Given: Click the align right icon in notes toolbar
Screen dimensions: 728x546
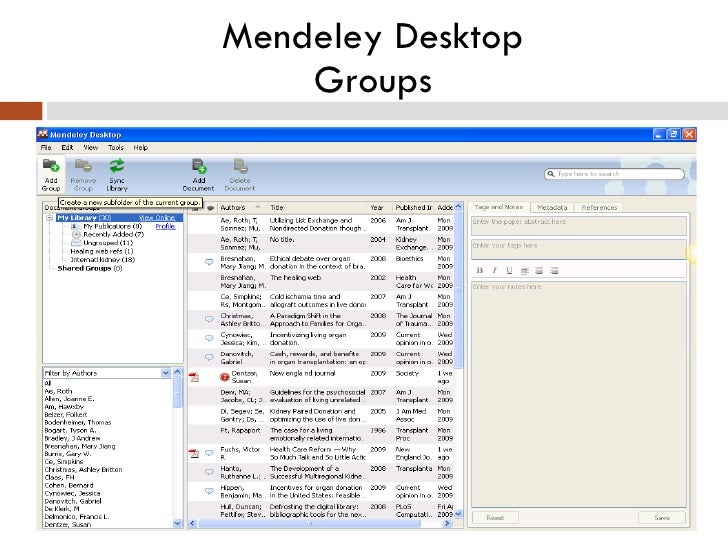Looking at the screenshot, I should tap(554, 270).
